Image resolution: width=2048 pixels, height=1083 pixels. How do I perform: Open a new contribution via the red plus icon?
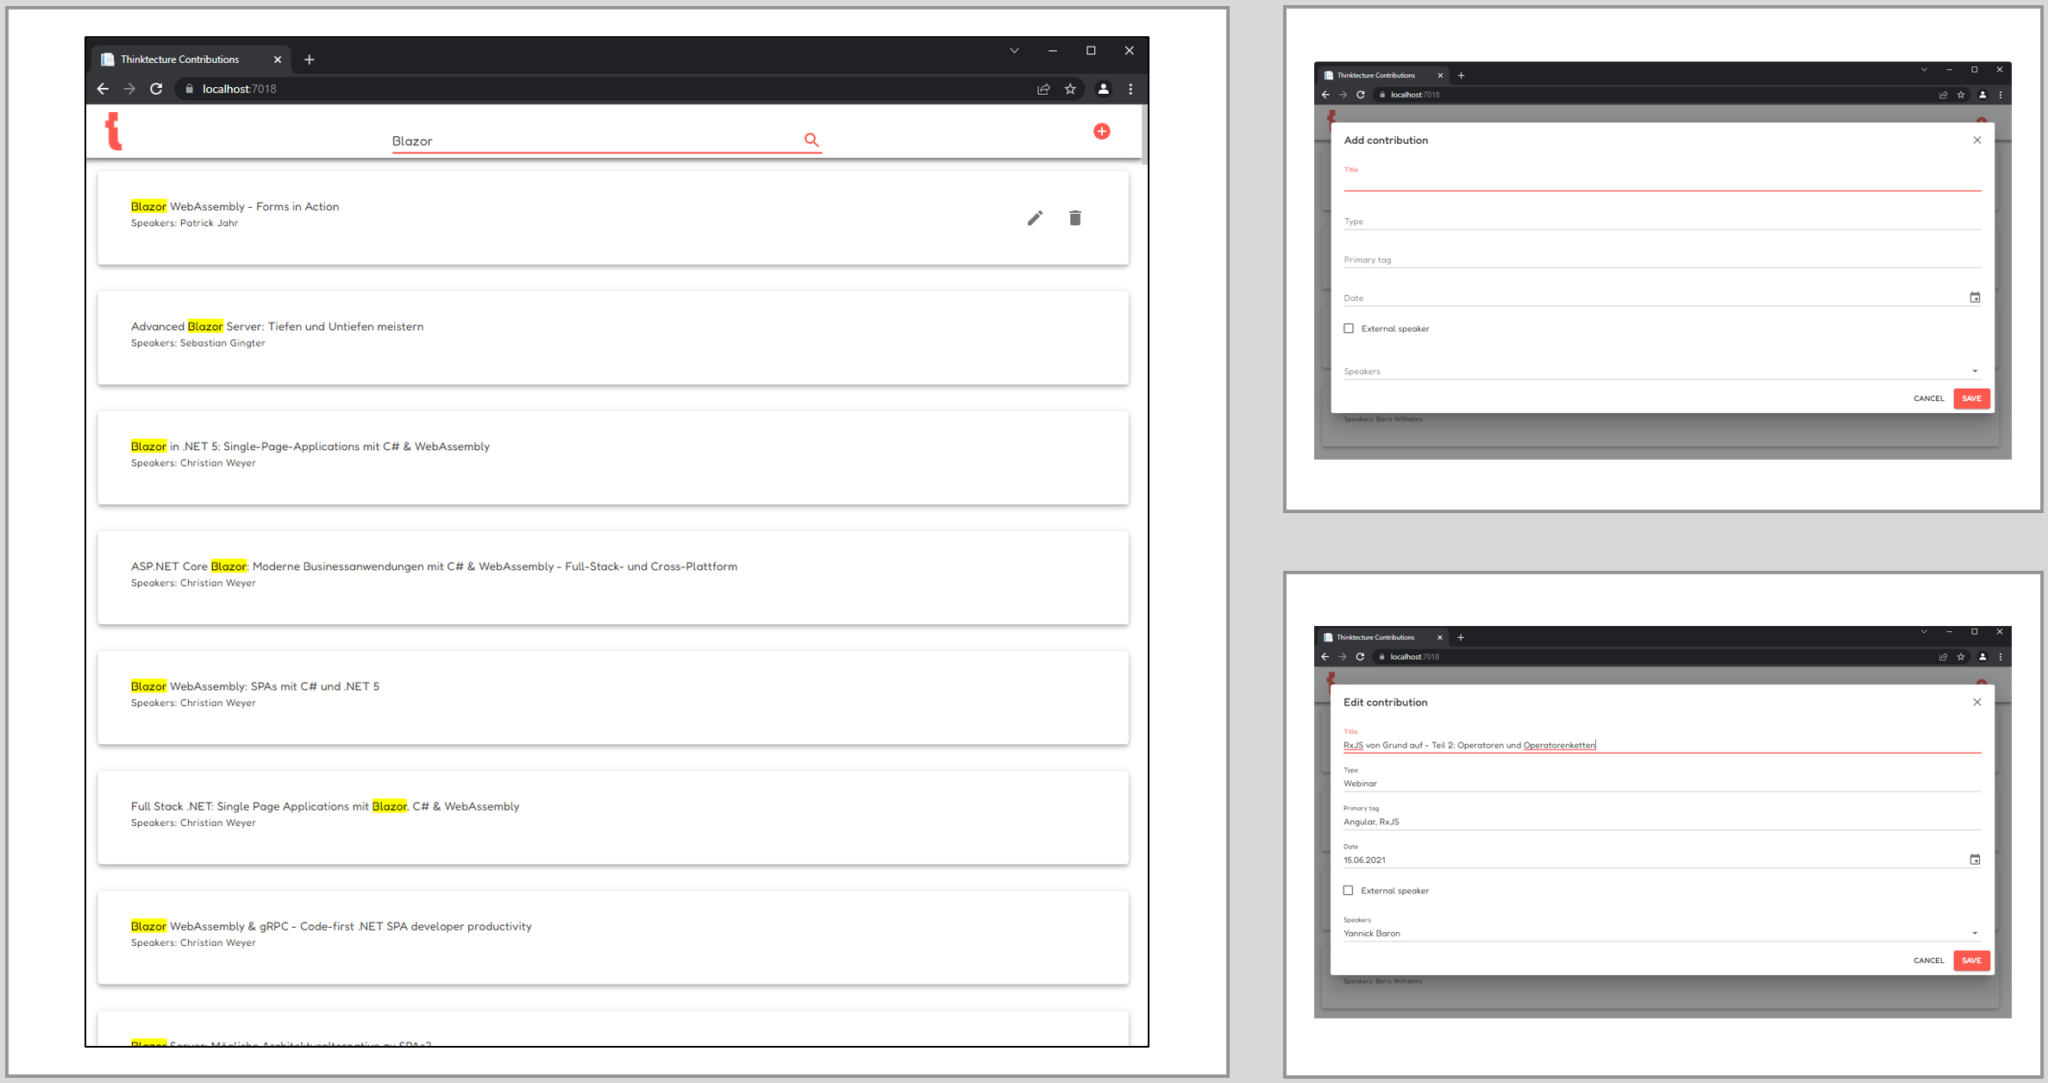(x=1101, y=130)
